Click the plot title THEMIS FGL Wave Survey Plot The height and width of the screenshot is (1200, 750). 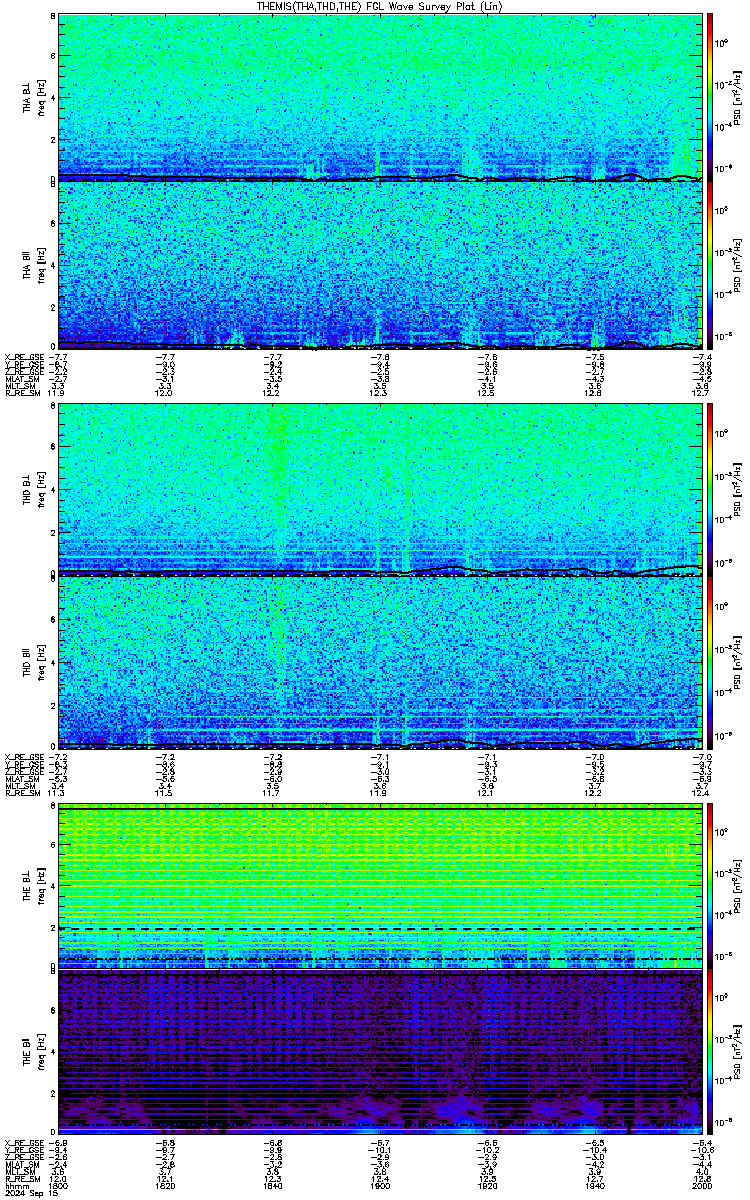point(379,6)
